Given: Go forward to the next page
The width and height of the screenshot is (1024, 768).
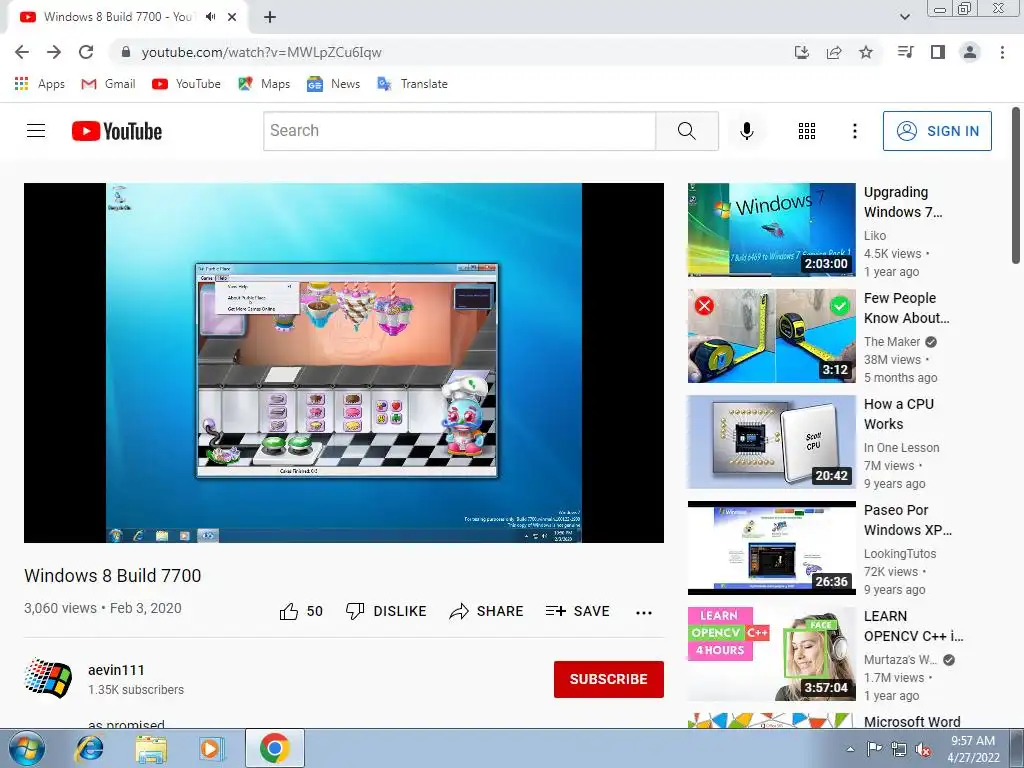Looking at the screenshot, I should [54, 52].
